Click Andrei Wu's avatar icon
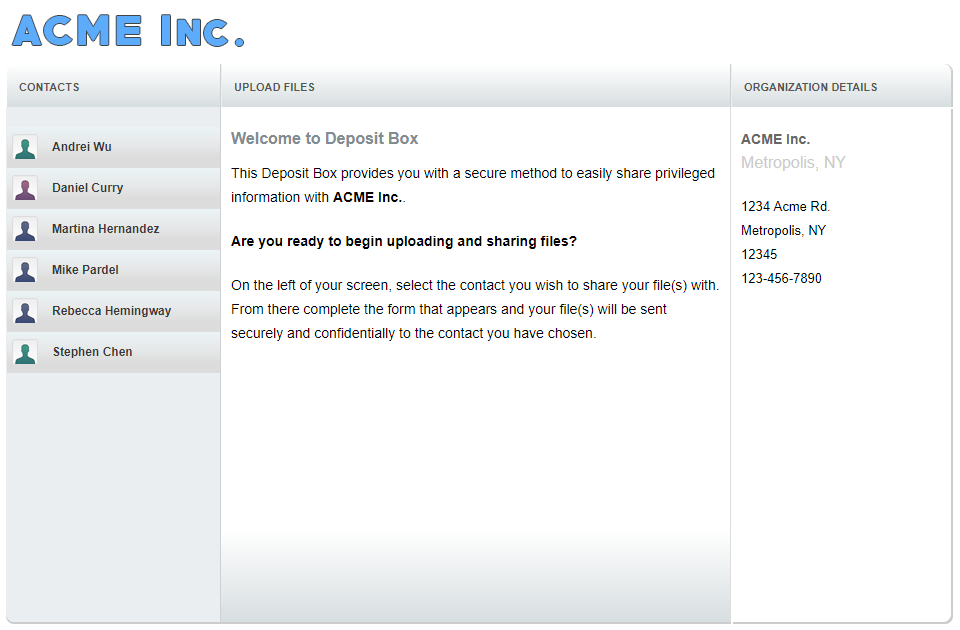 click(25, 148)
